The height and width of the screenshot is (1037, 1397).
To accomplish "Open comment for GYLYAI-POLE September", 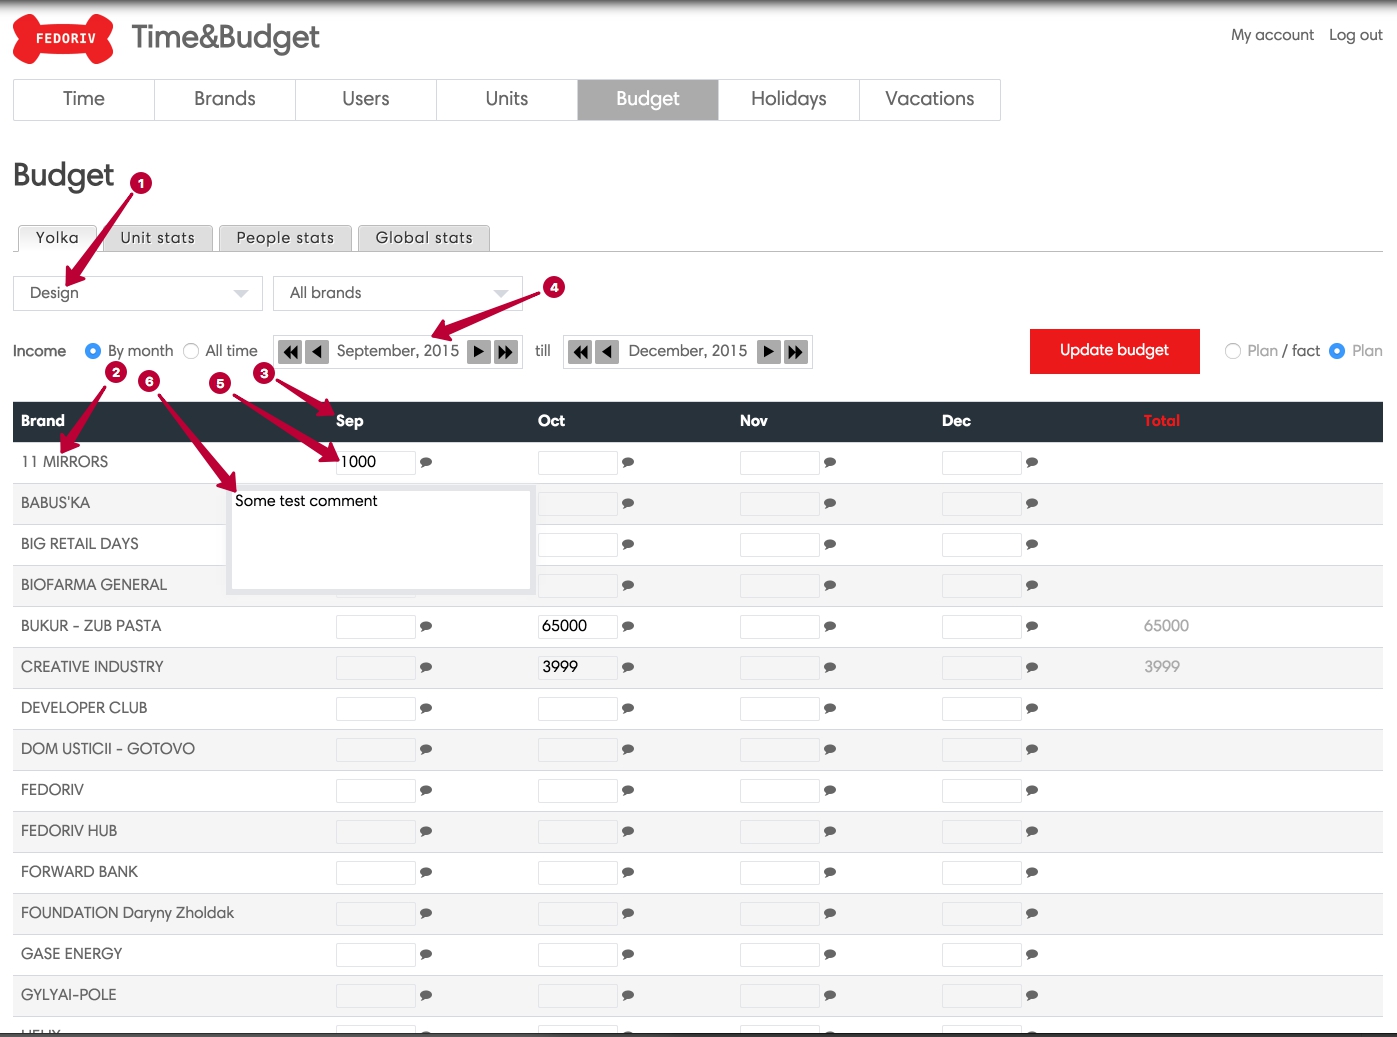I will tap(426, 995).
